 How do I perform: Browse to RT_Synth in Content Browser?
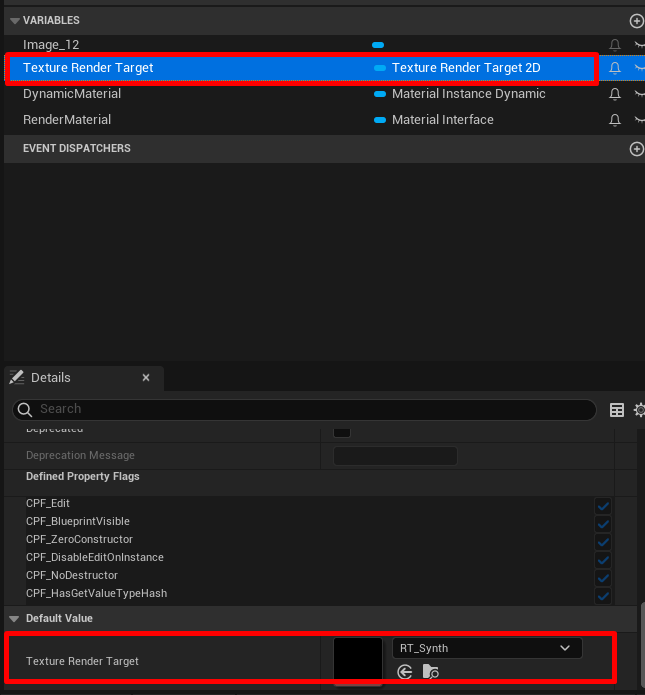(x=430, y=672)
